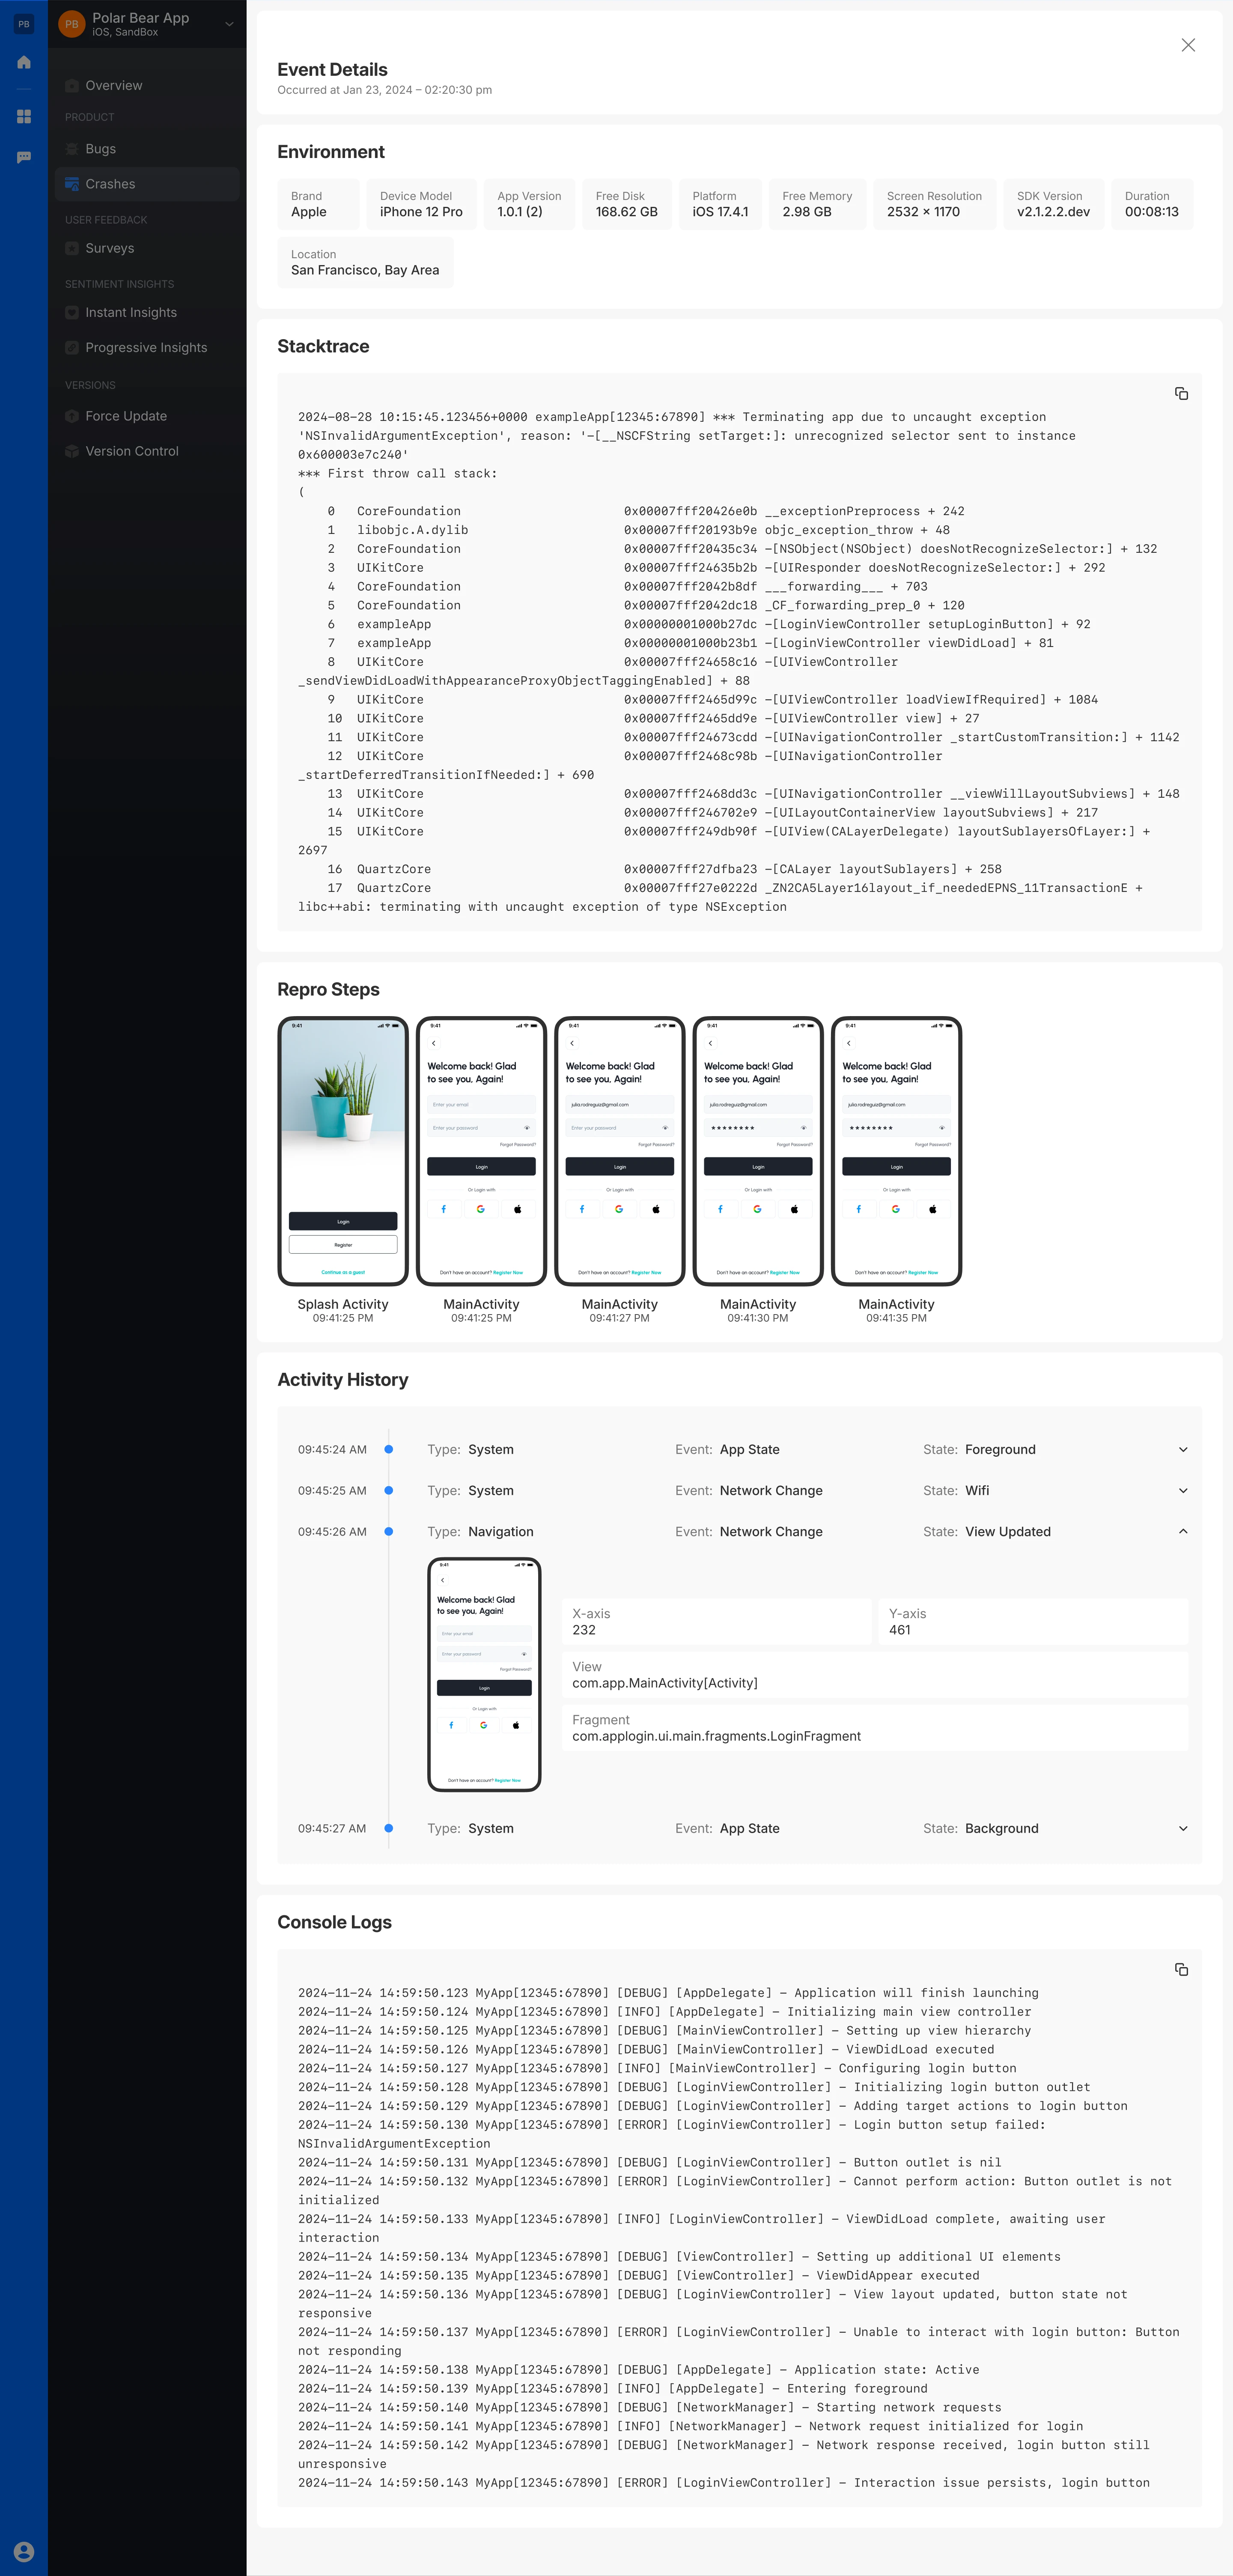Click the Instant Insights sidebar icon
Screen dimensions: 1233x2576
tap(72, 312)
